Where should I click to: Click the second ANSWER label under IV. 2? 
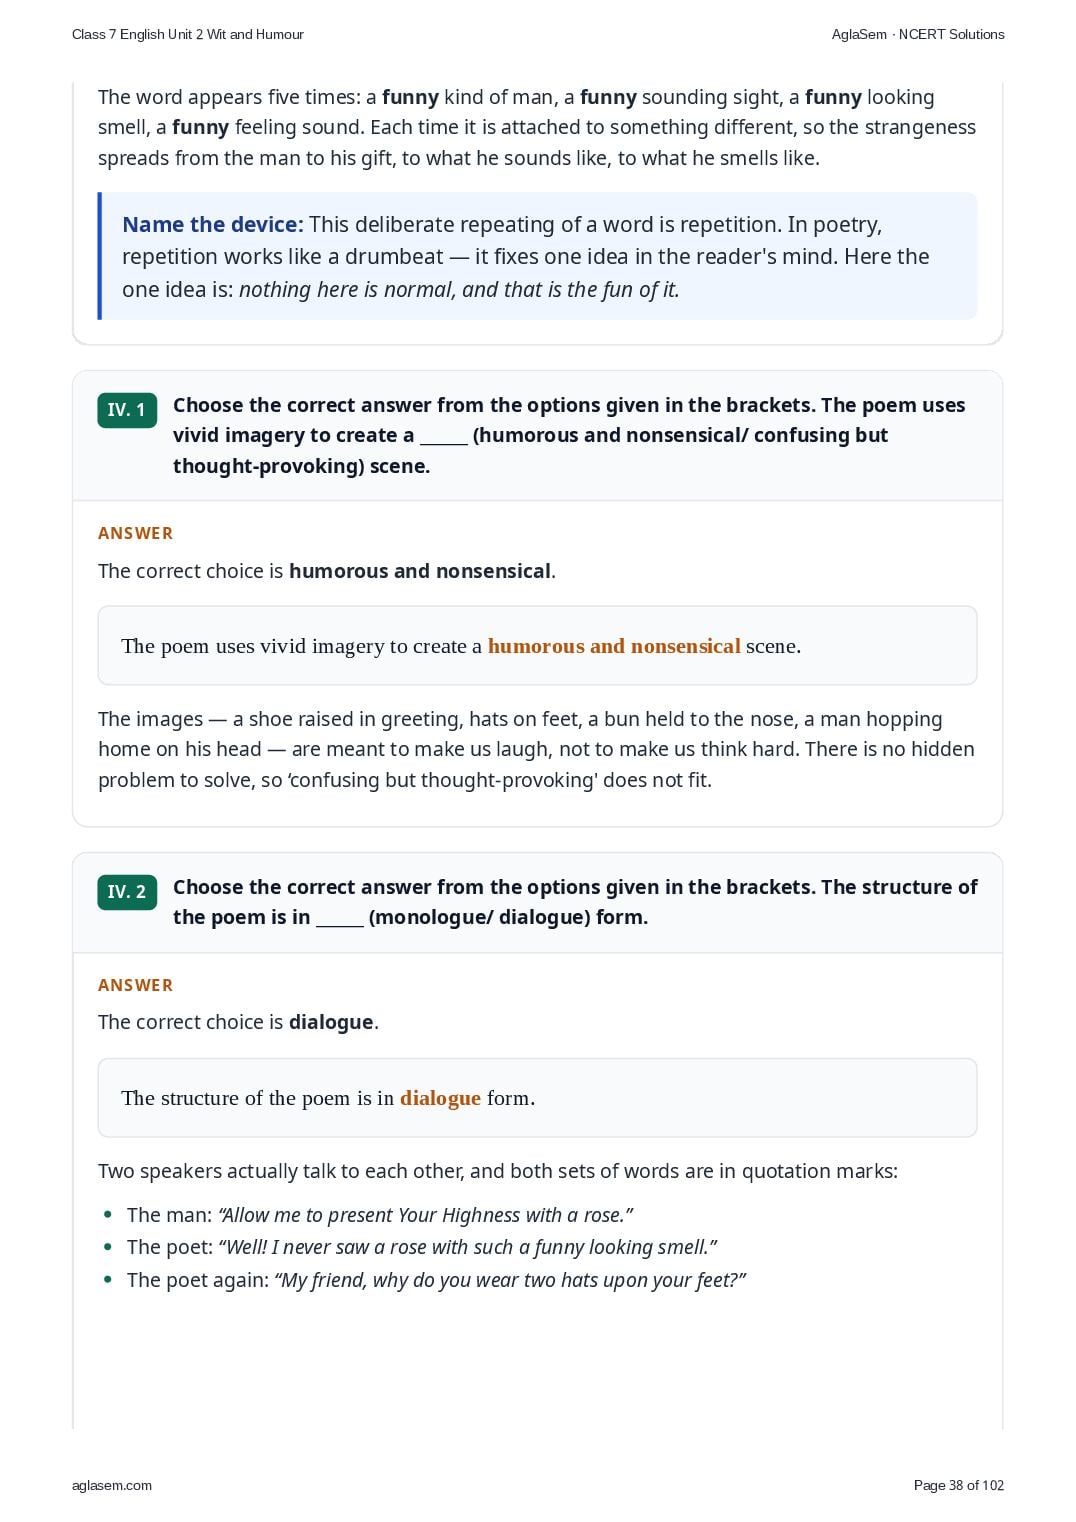pyautogui.click(x=135, y=985)
